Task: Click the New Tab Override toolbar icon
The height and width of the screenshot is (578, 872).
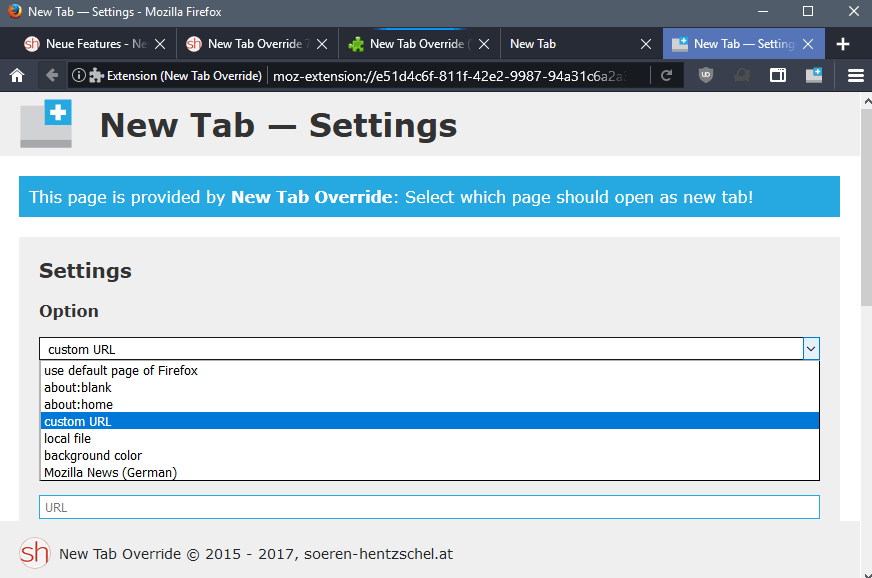Action: coord(814,75)
